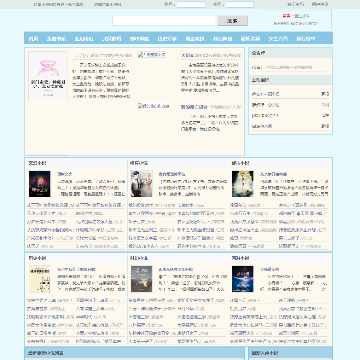Open the gray landscape book cover thumbnail

pyautogui.click(x=141, y=279)
